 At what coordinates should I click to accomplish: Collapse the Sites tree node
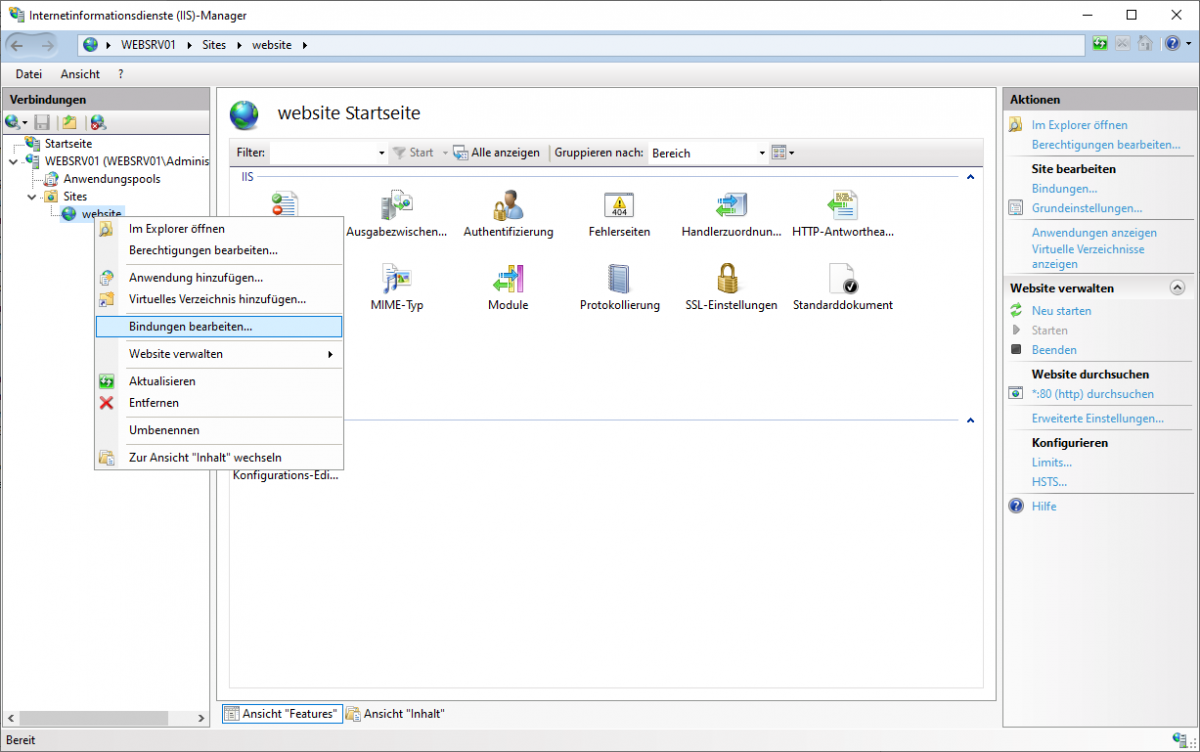(x=32, y=197)
